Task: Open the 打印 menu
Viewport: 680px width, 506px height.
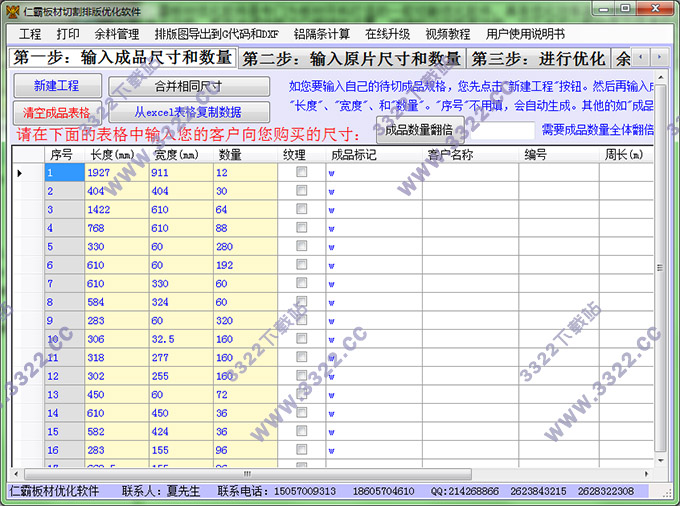Action: [x=68, y=34]
